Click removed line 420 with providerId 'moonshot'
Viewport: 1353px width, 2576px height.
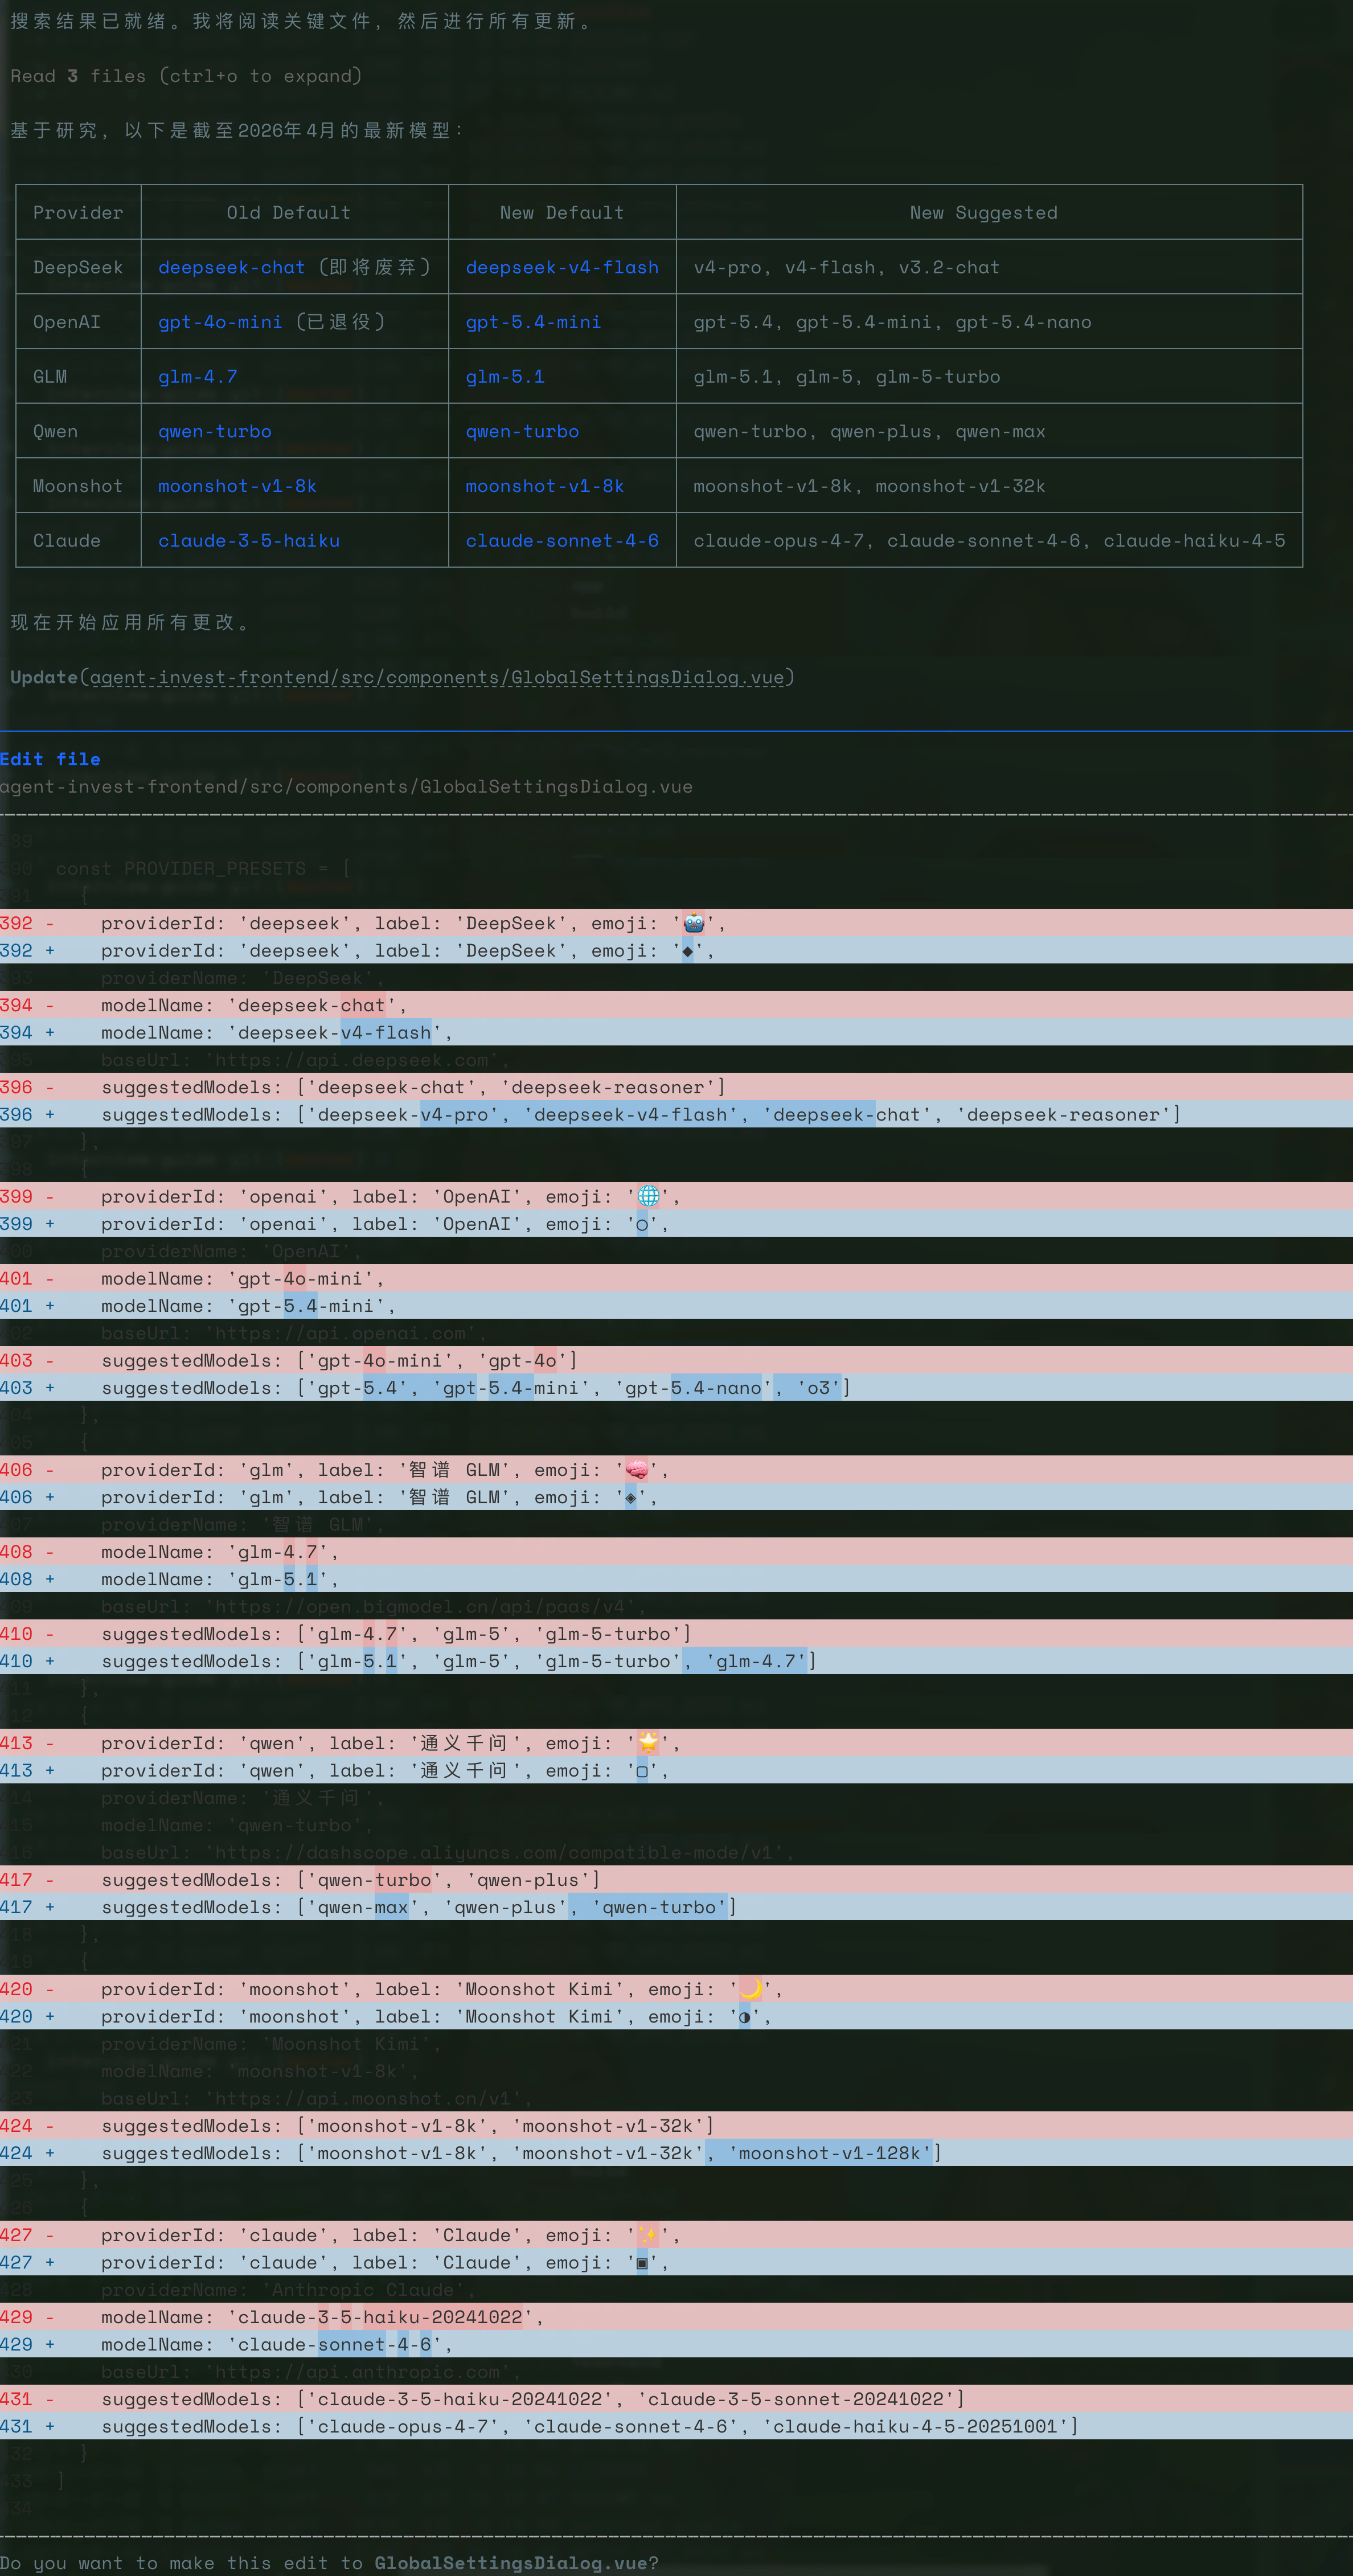coord(676,1988)
